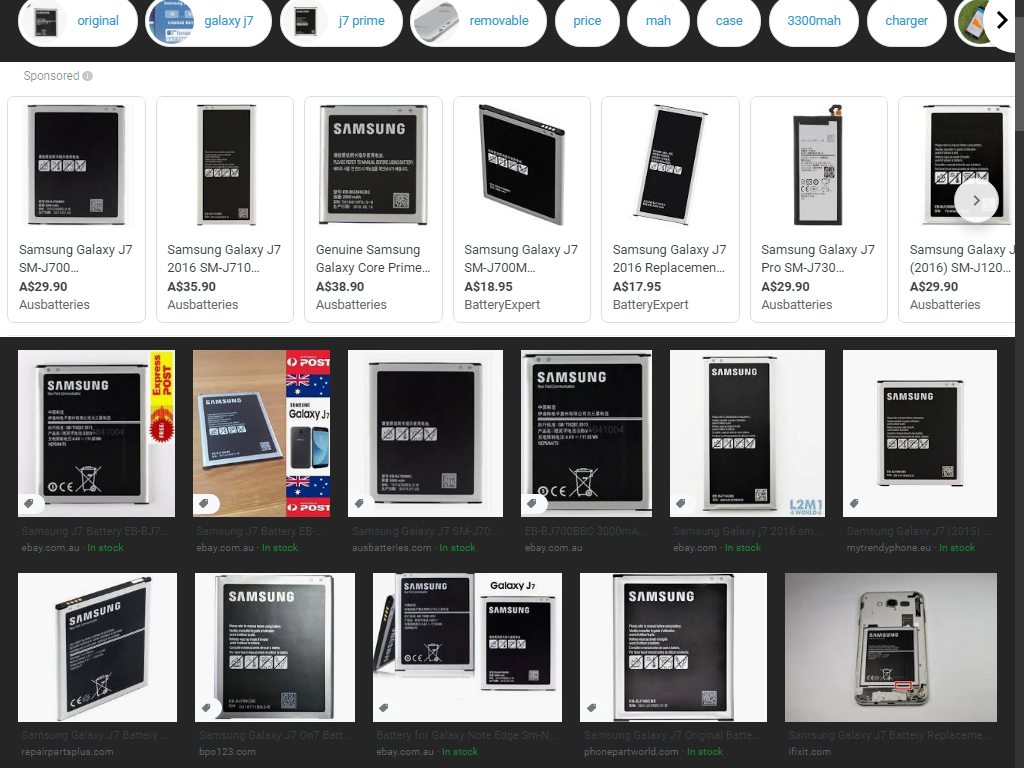Screen dimensions: 1024x768
Task: Open Samsung Galaxy J (2016) SM-J120 ad
Action: [x=957, y=210]
